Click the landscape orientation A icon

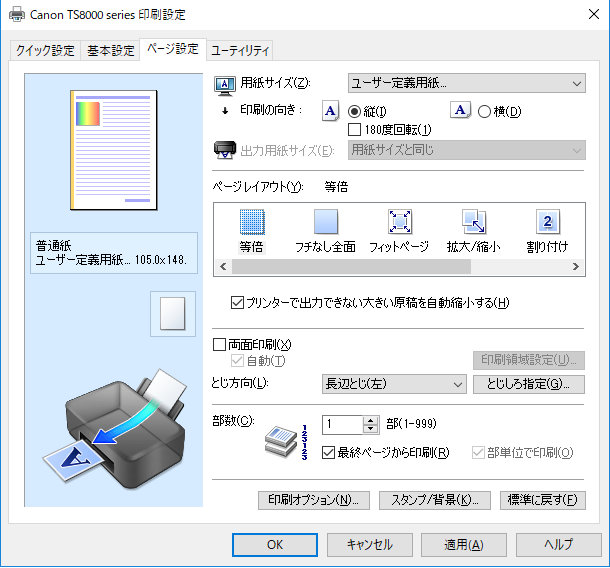click(460, 110)
